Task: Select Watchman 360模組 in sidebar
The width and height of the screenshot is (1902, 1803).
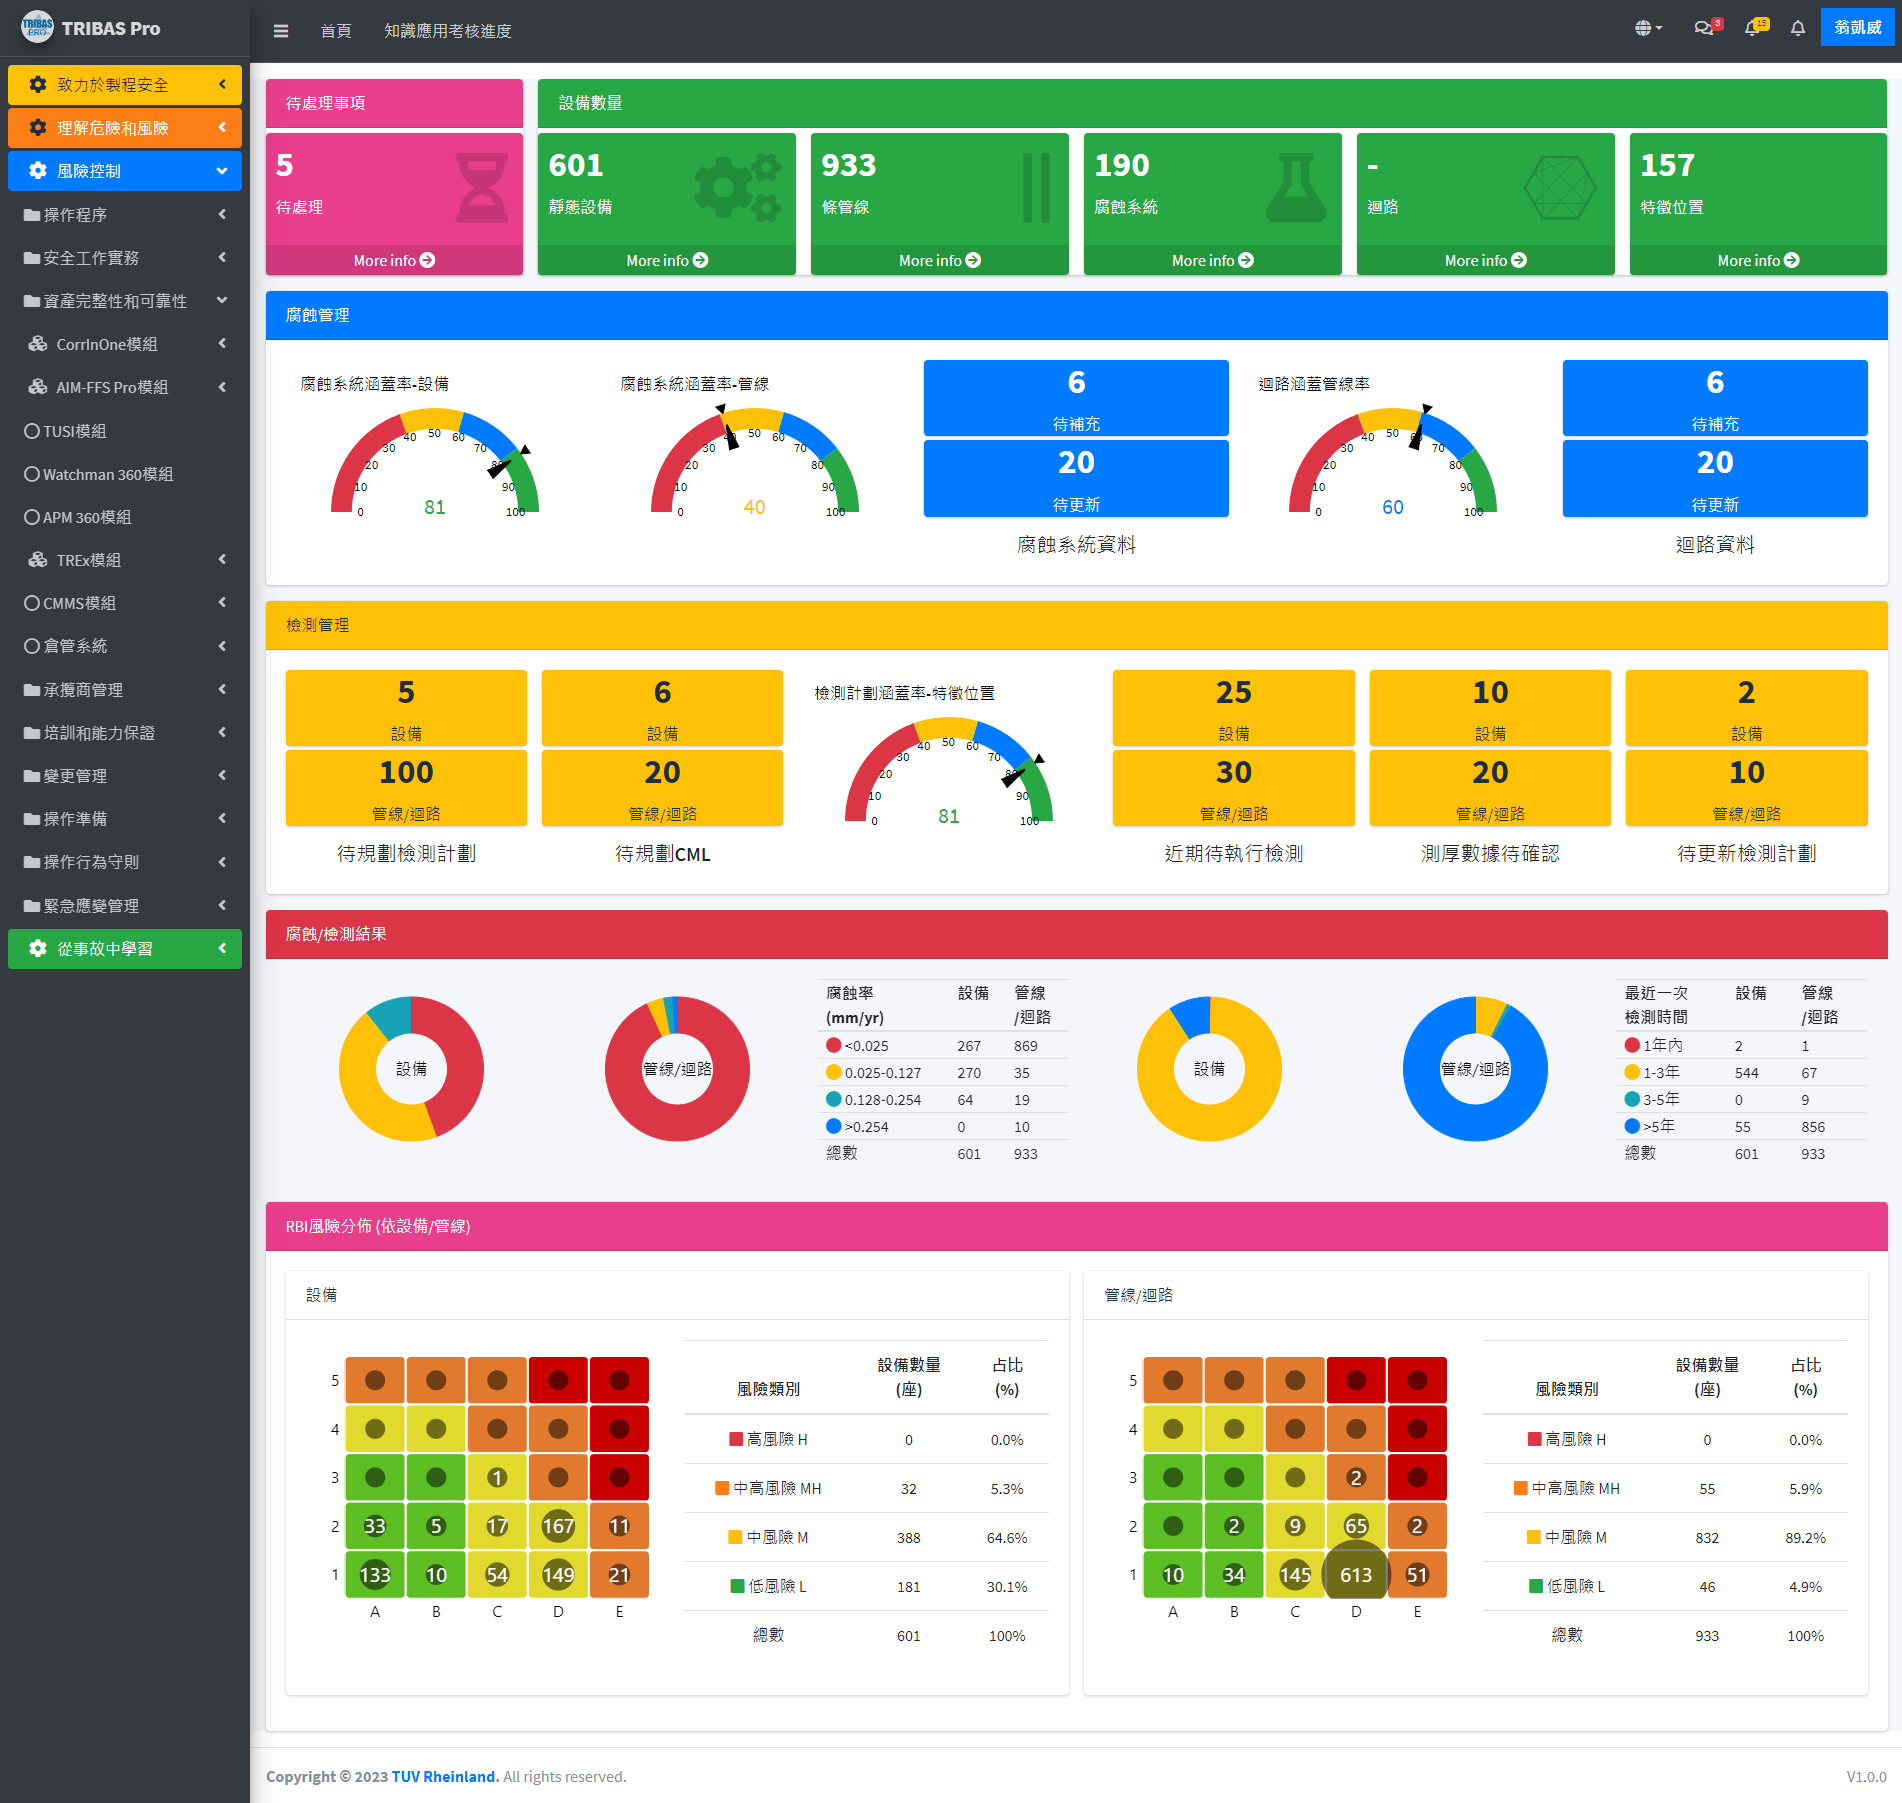Action: [125, 474]
